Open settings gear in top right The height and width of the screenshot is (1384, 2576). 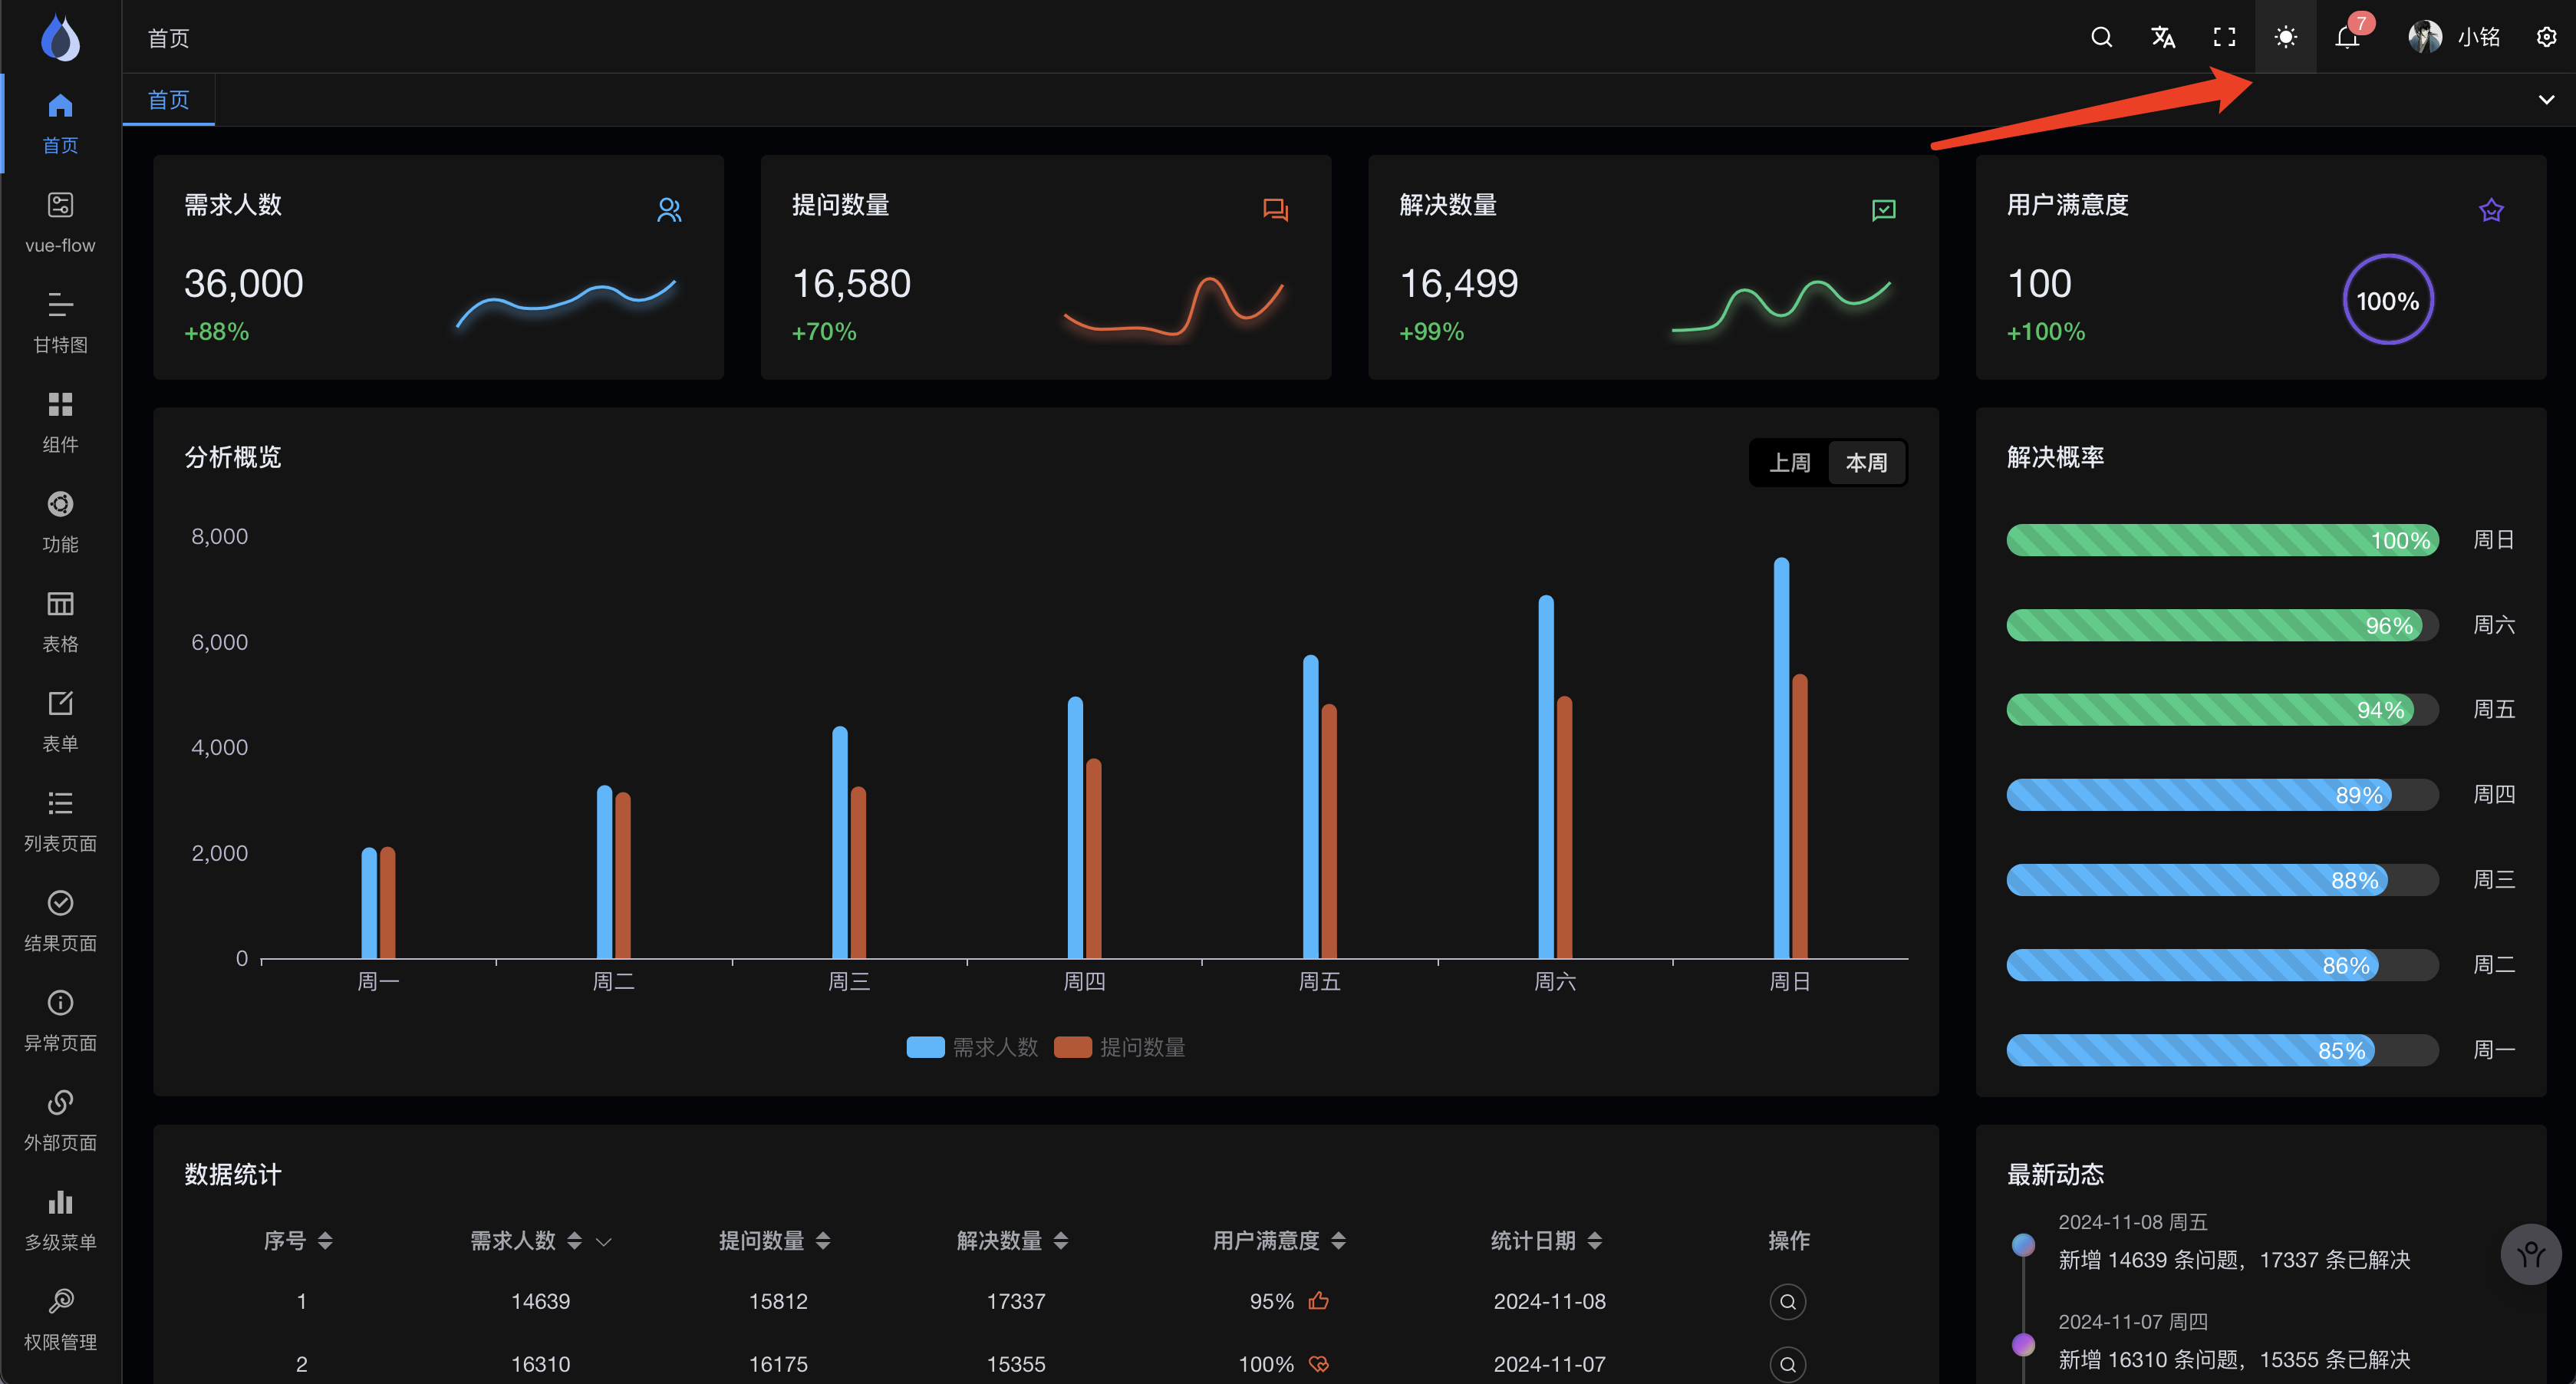[2546, 38]
